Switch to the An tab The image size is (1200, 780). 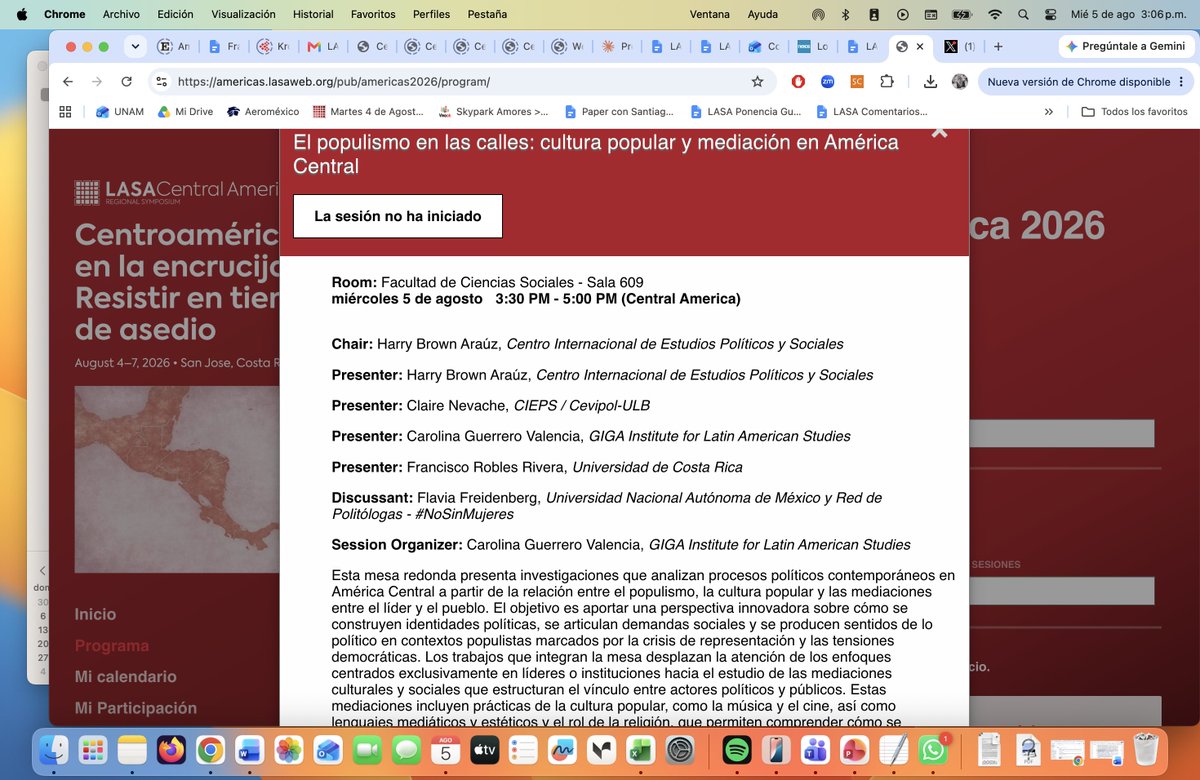(x=175, y=47)
